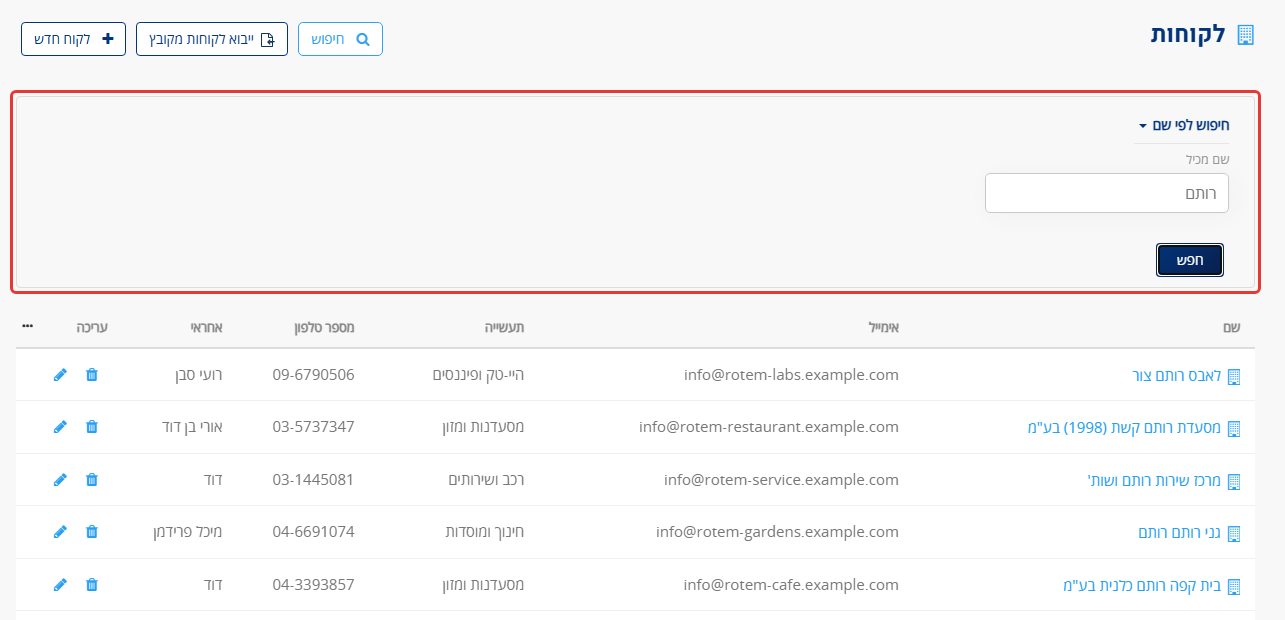Edit the בית קפה רותם כלנית row

pos(60,584)
